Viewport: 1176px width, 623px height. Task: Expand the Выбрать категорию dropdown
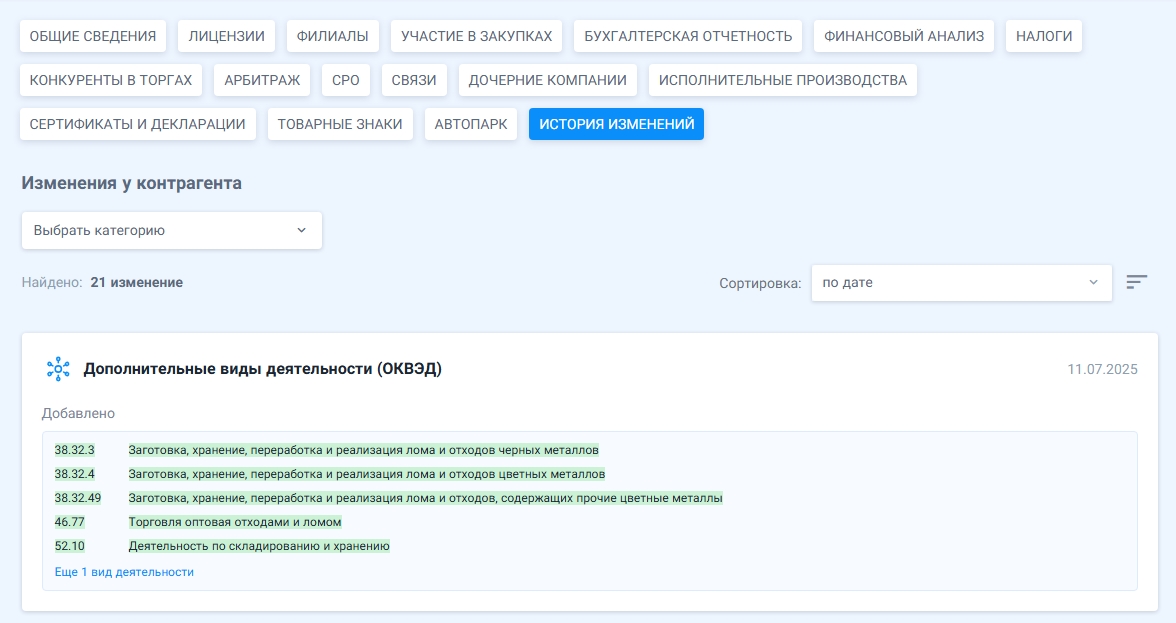pyautogui.click(x=172, y=230)
